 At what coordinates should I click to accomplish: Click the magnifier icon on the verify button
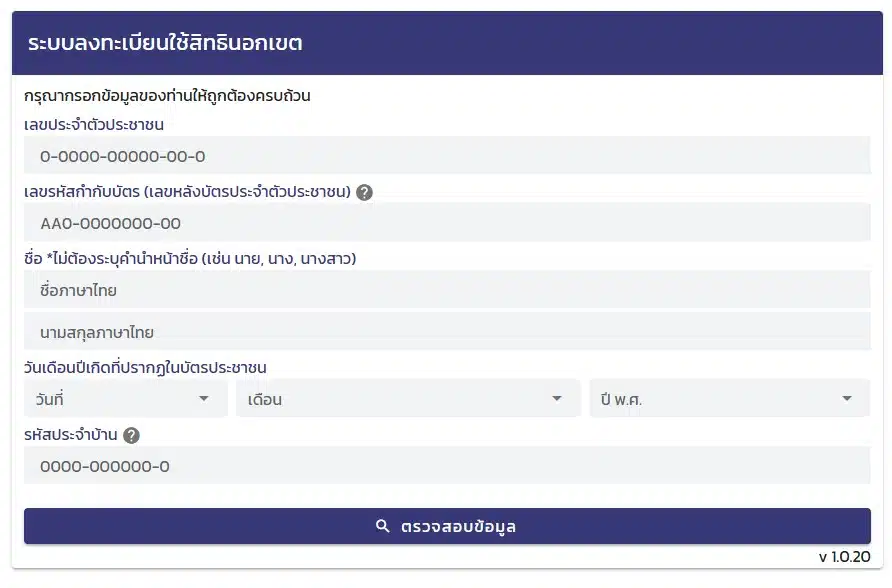click(x=381, y=525)
